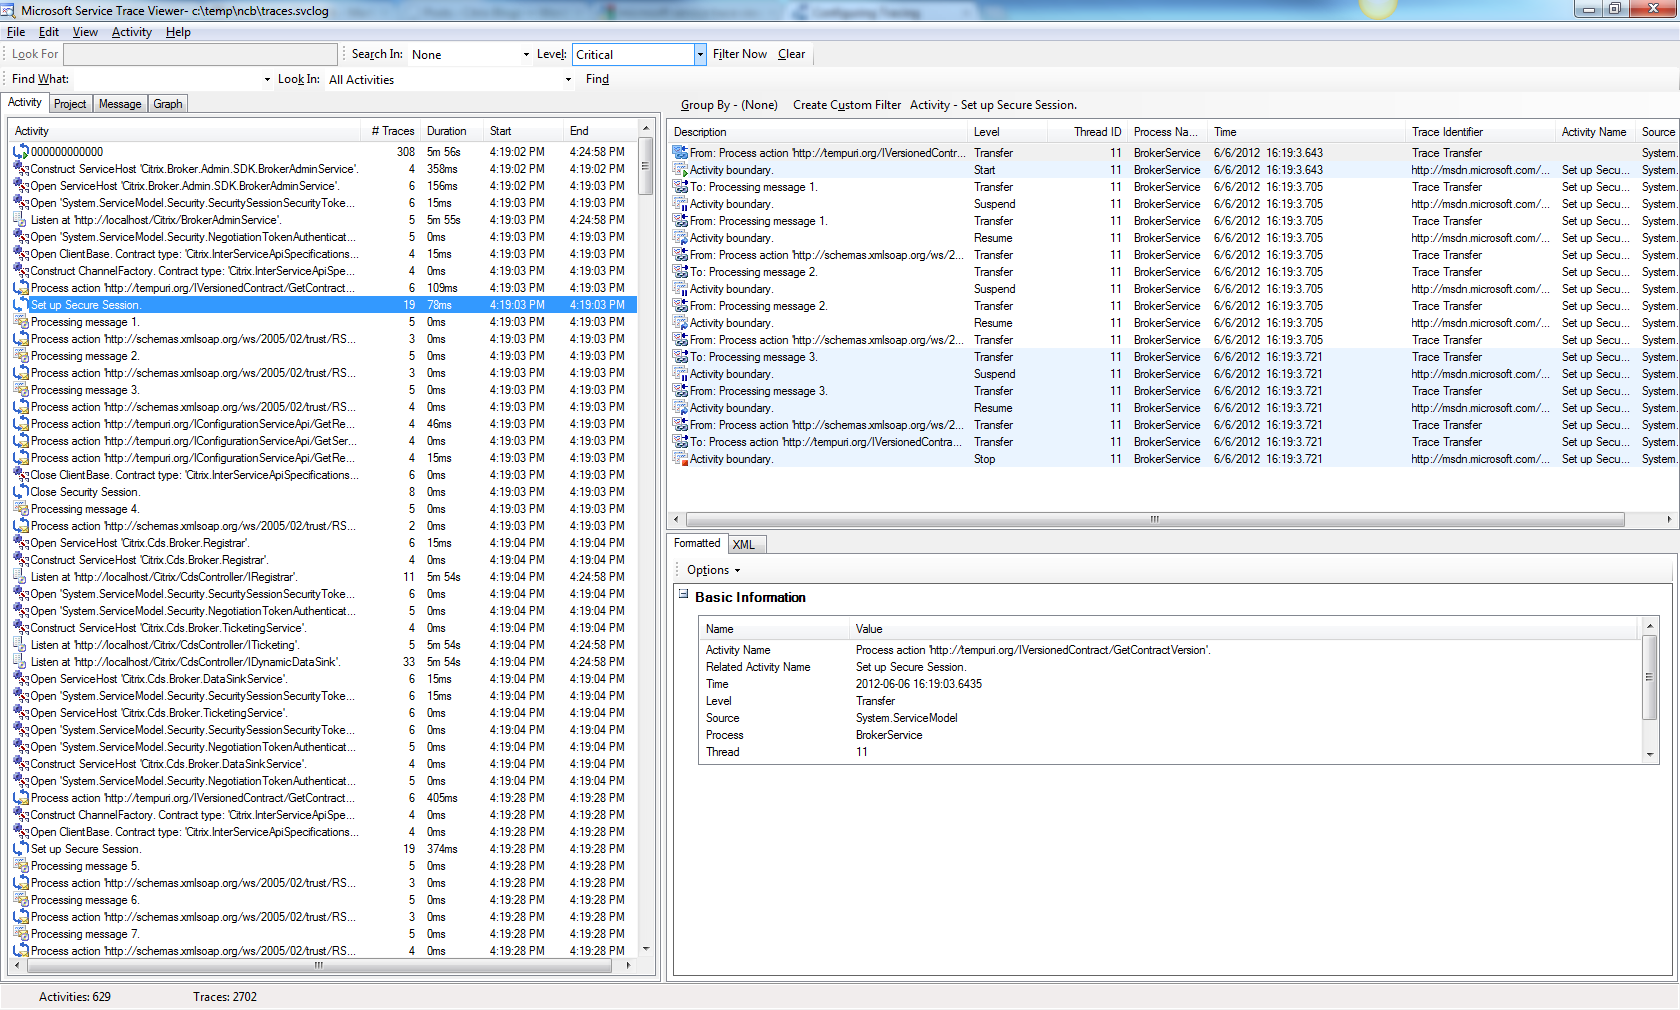Screen dimensions: 1680x1010
Task: Click the 'From: Processing message 3' trace icon
Action: [681, 391]
